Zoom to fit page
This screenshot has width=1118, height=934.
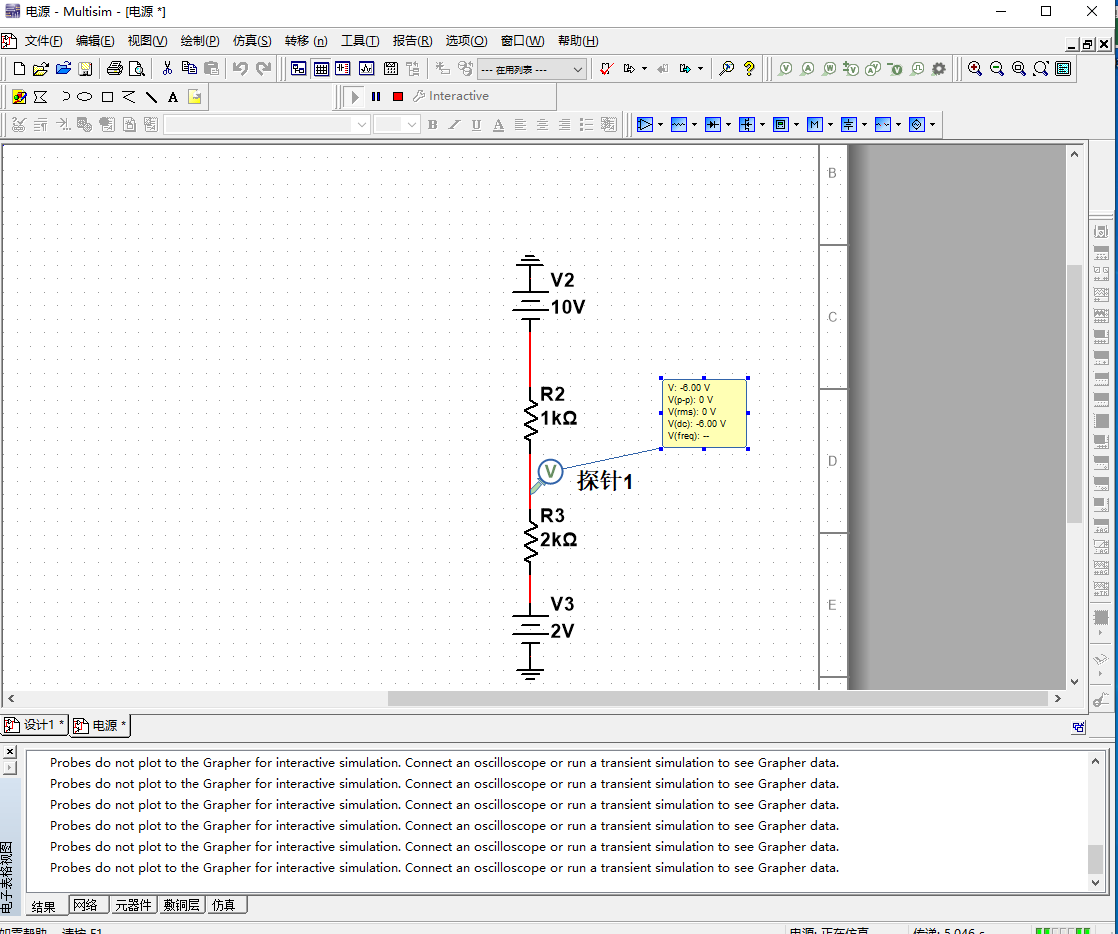pos(1041,68)
